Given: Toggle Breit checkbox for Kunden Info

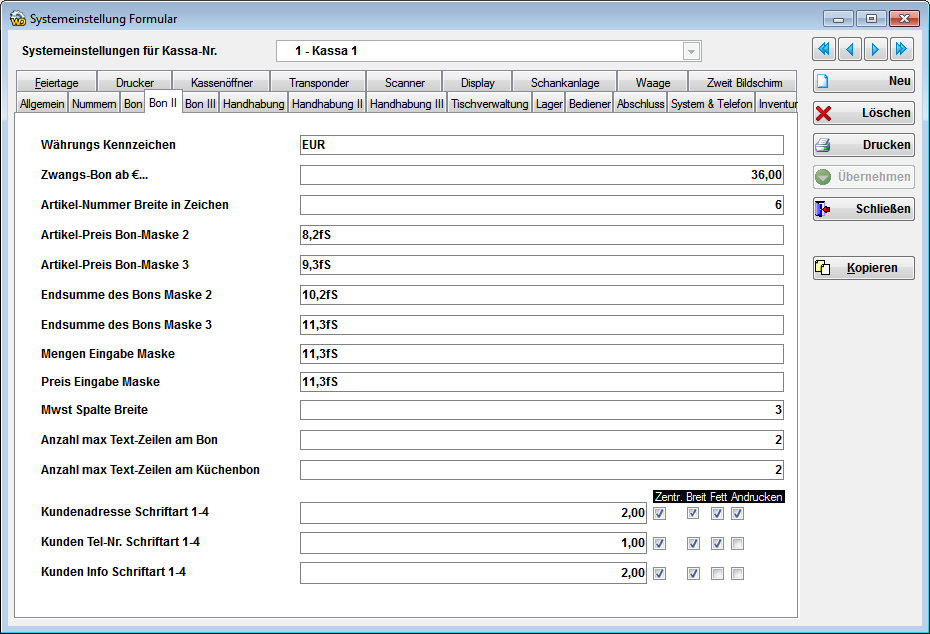Looking at the screenshot, I should point(693,574).
